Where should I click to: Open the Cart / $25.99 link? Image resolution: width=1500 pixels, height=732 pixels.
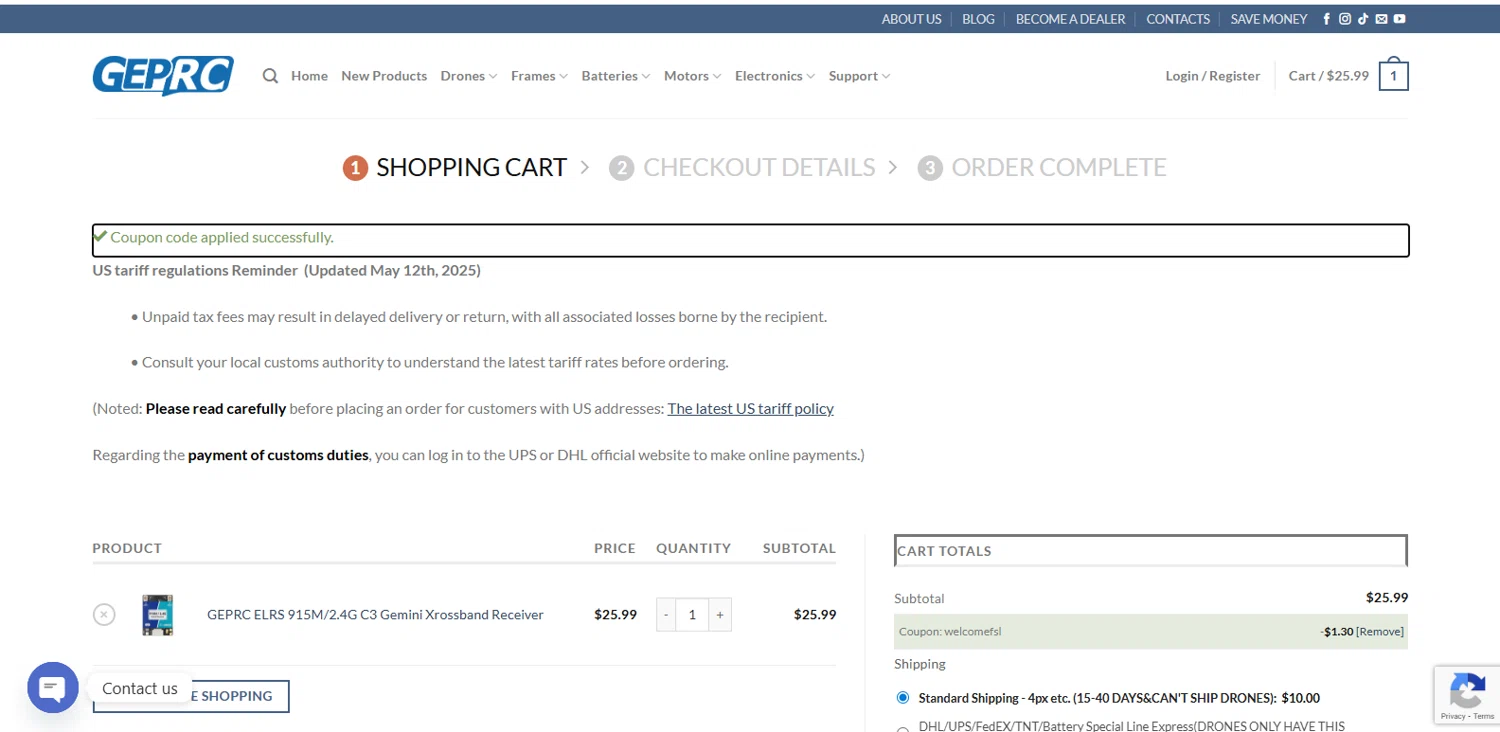tap(1328, 76)
